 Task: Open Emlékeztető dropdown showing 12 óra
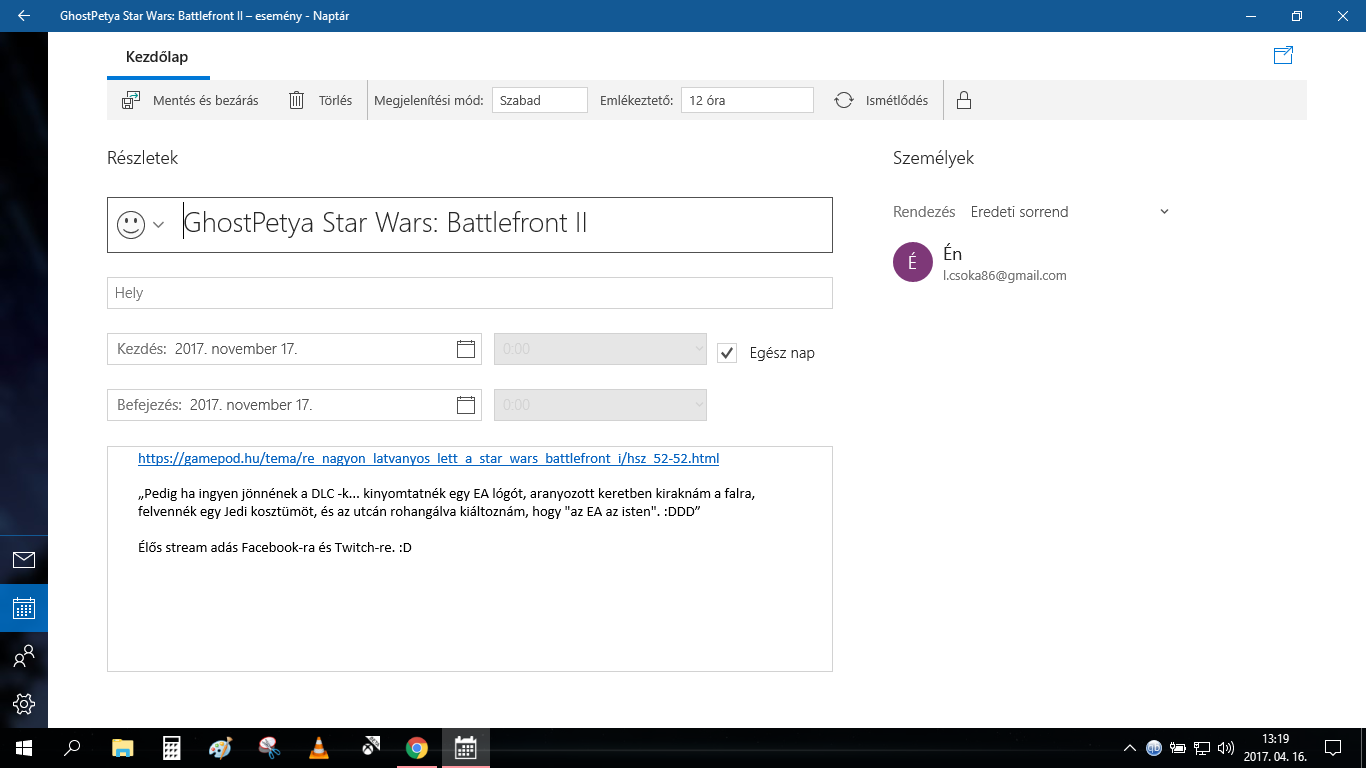pos(747,100)
